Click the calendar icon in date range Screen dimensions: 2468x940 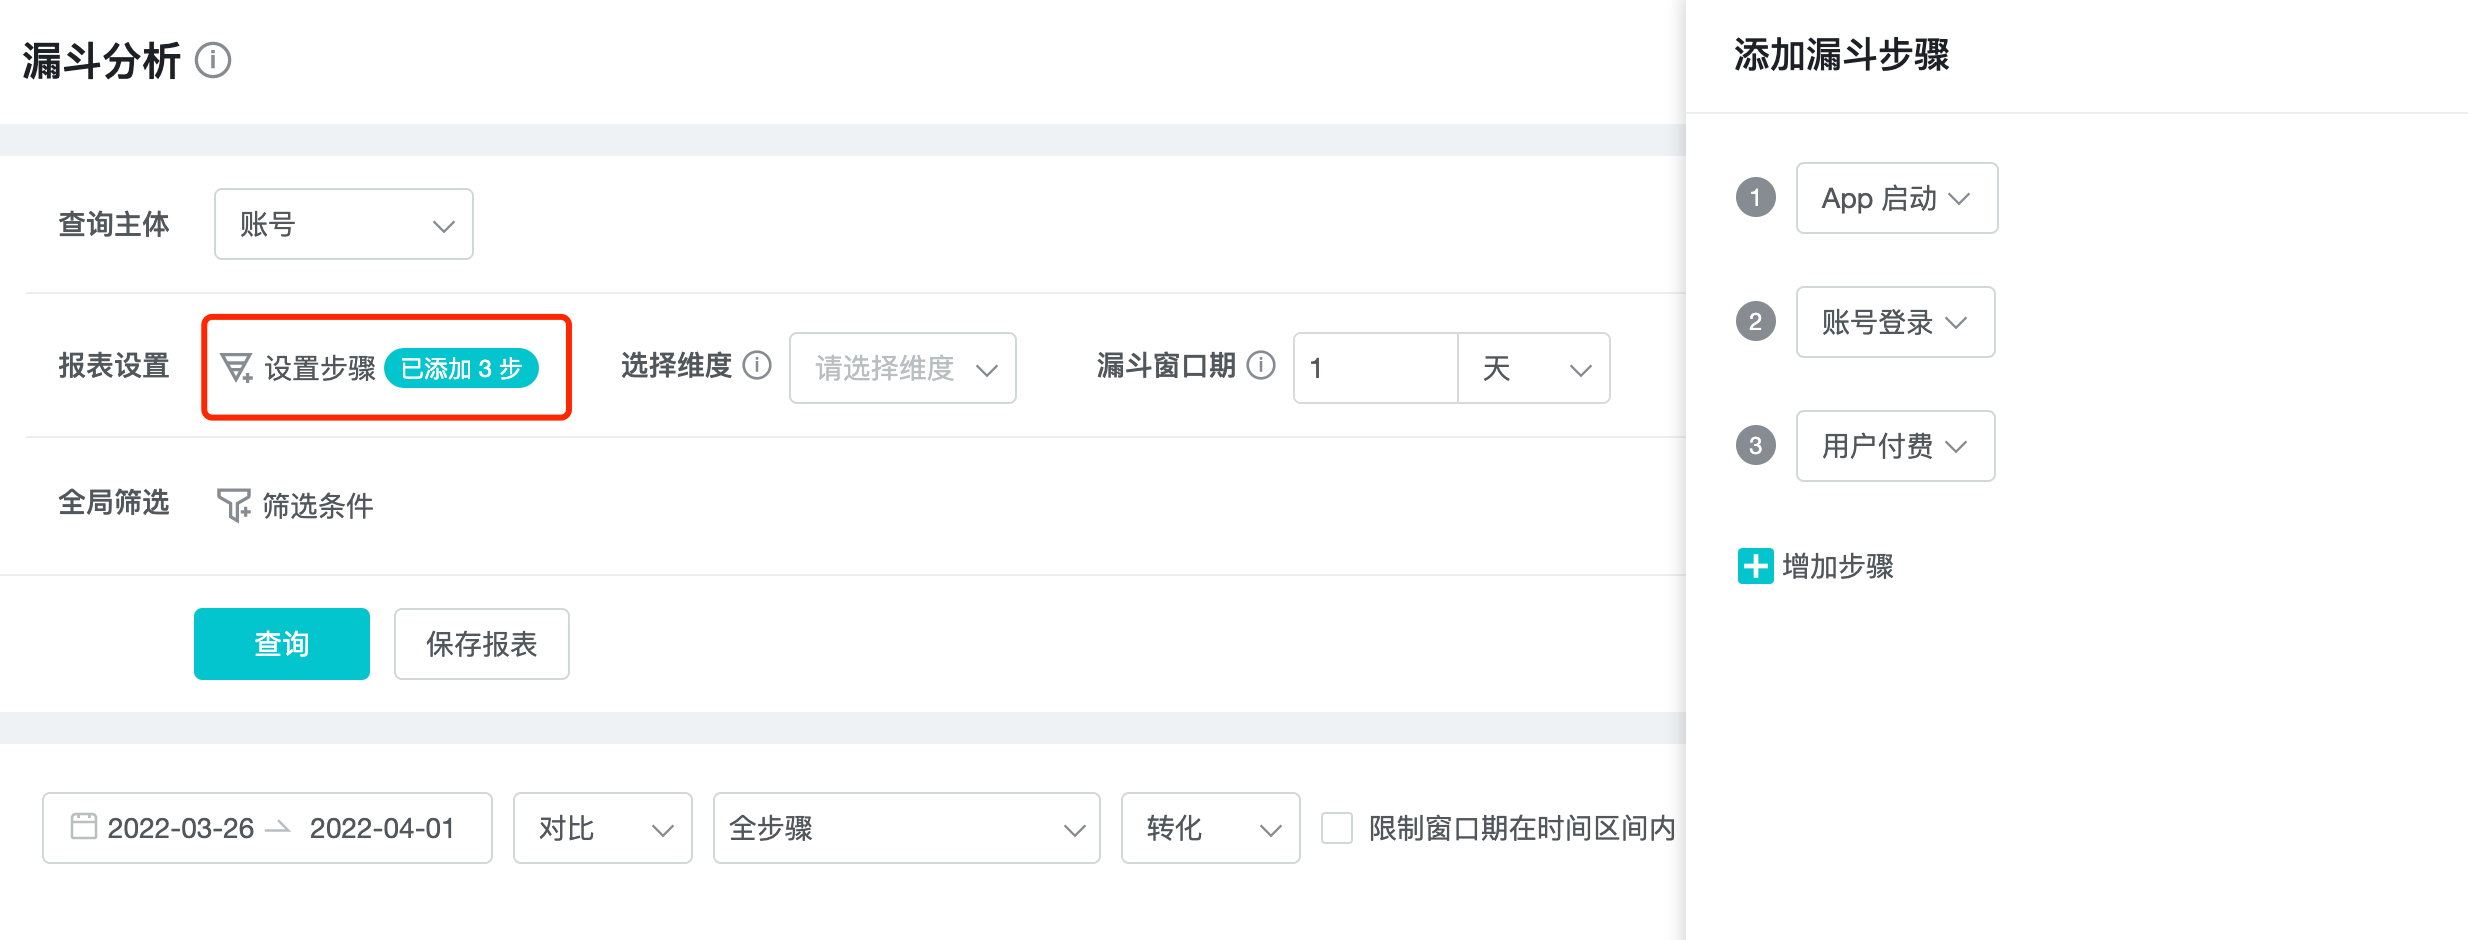(x=84, y=826)
